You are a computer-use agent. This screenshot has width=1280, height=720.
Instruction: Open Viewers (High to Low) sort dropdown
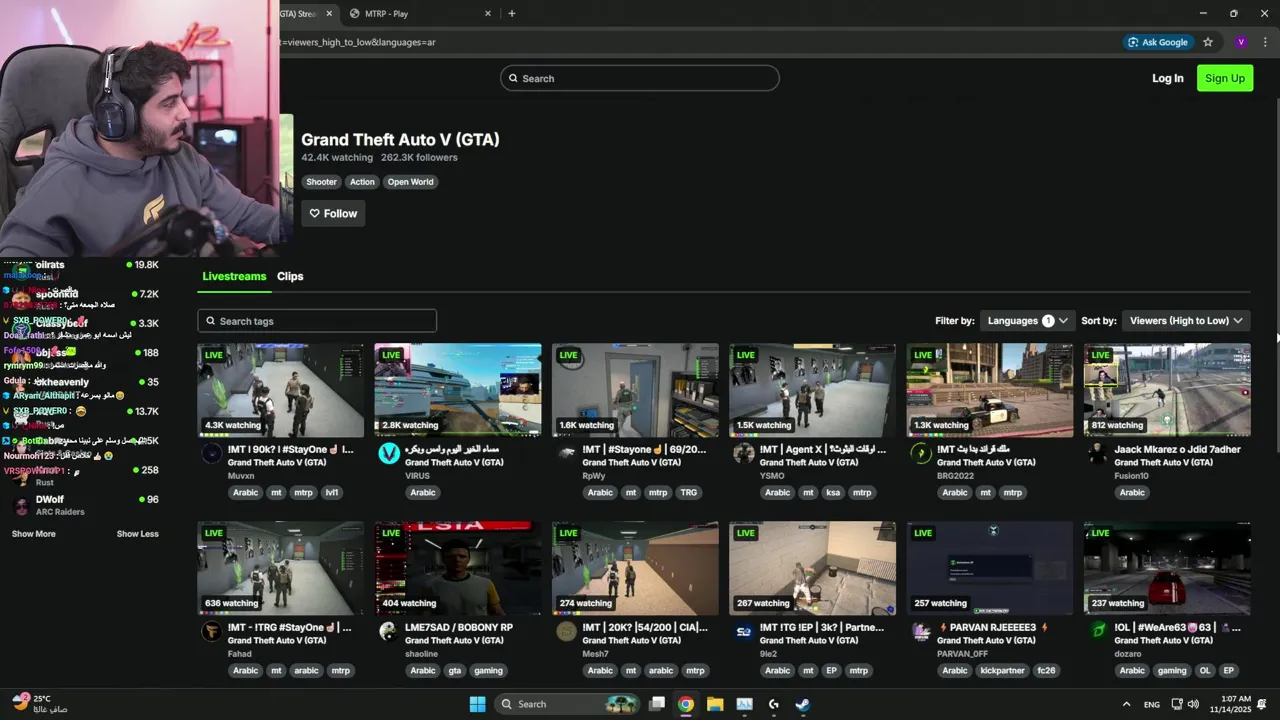[1186, 321]
